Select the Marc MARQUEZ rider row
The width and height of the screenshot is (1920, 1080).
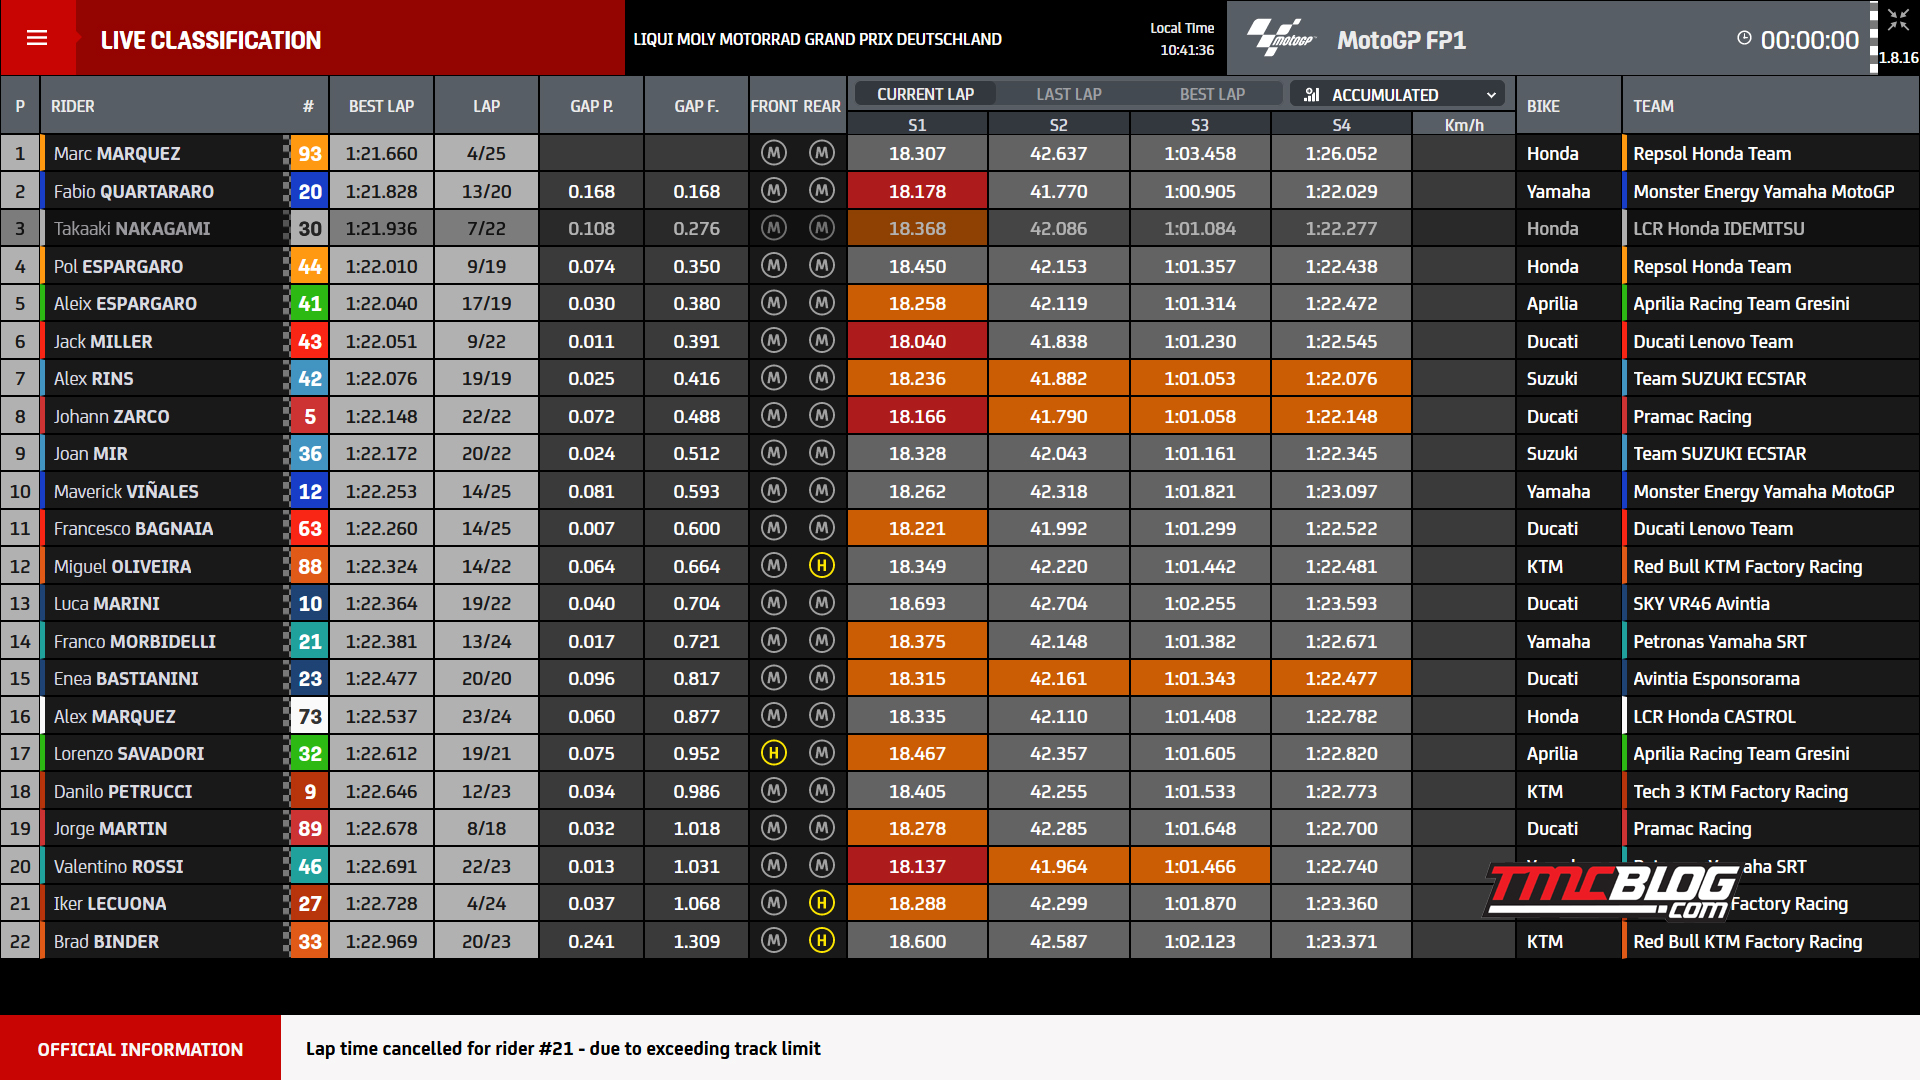click(x=960, y=153)
